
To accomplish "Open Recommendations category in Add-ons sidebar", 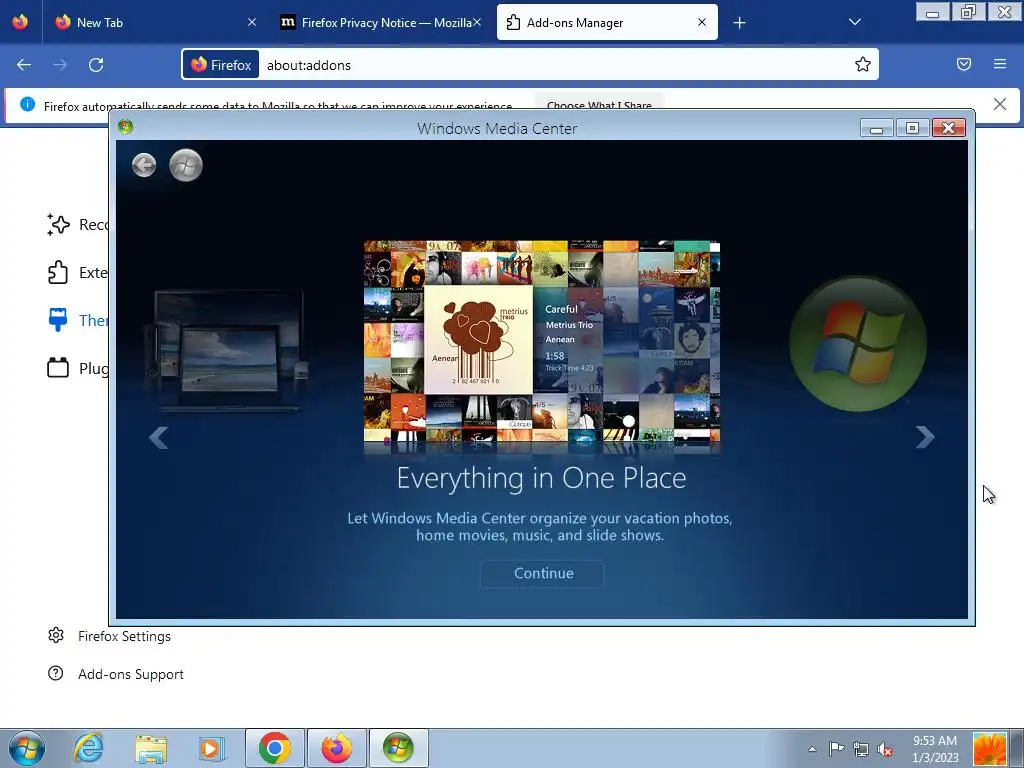I will point(77,225).
